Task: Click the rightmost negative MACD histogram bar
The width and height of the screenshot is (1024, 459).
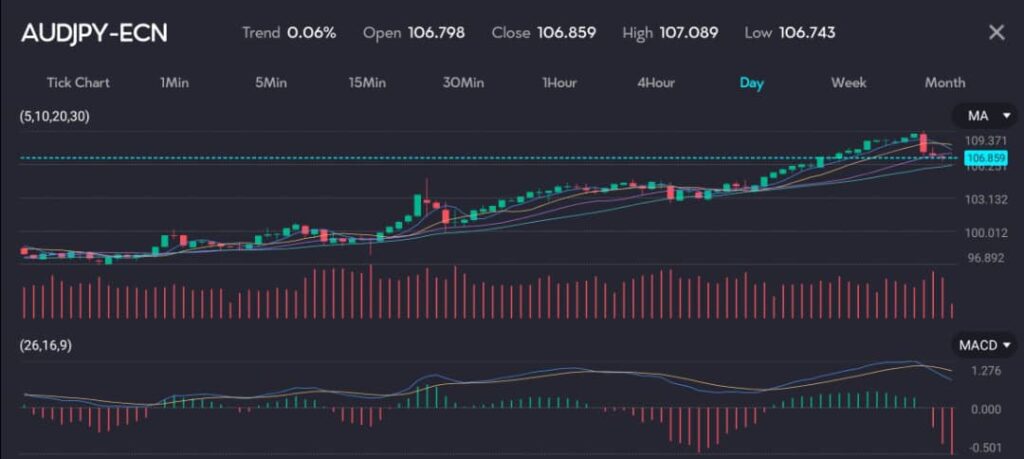Action: click(x=951, y=430)
